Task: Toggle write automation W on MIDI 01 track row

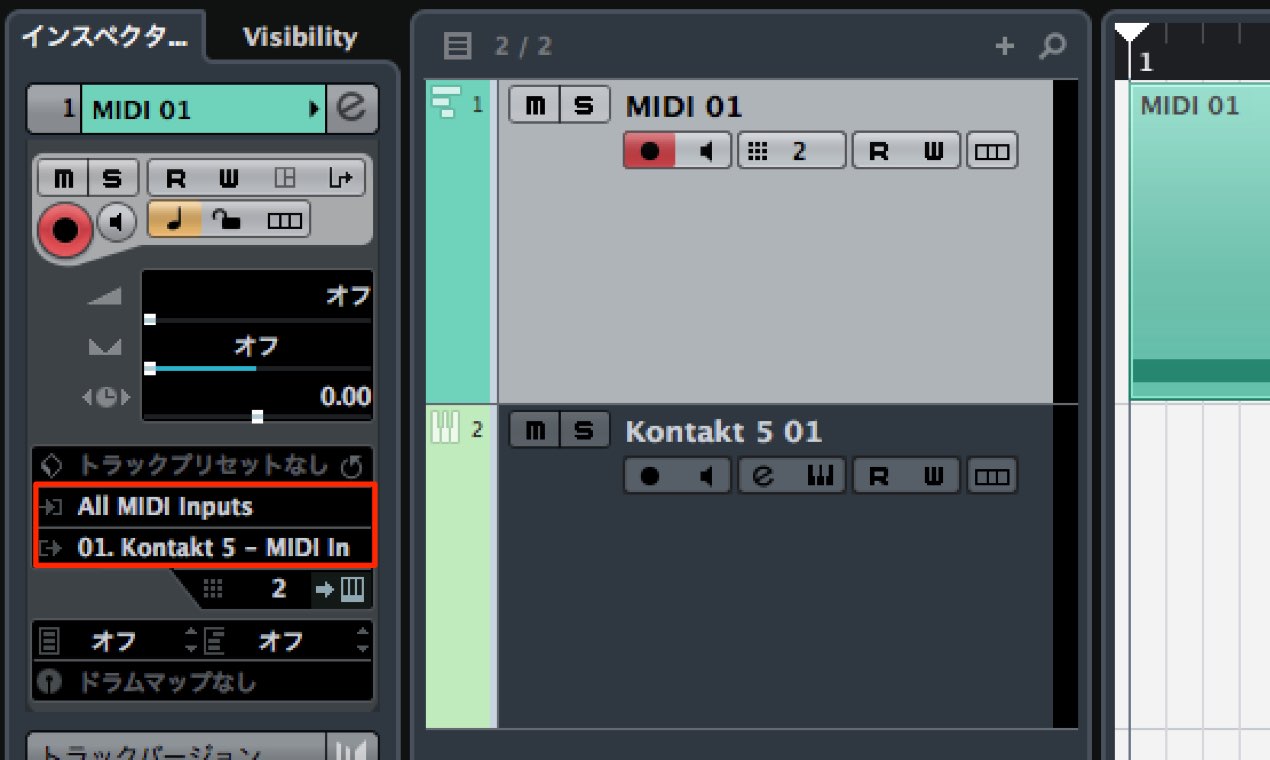Action: click(933, 151)
